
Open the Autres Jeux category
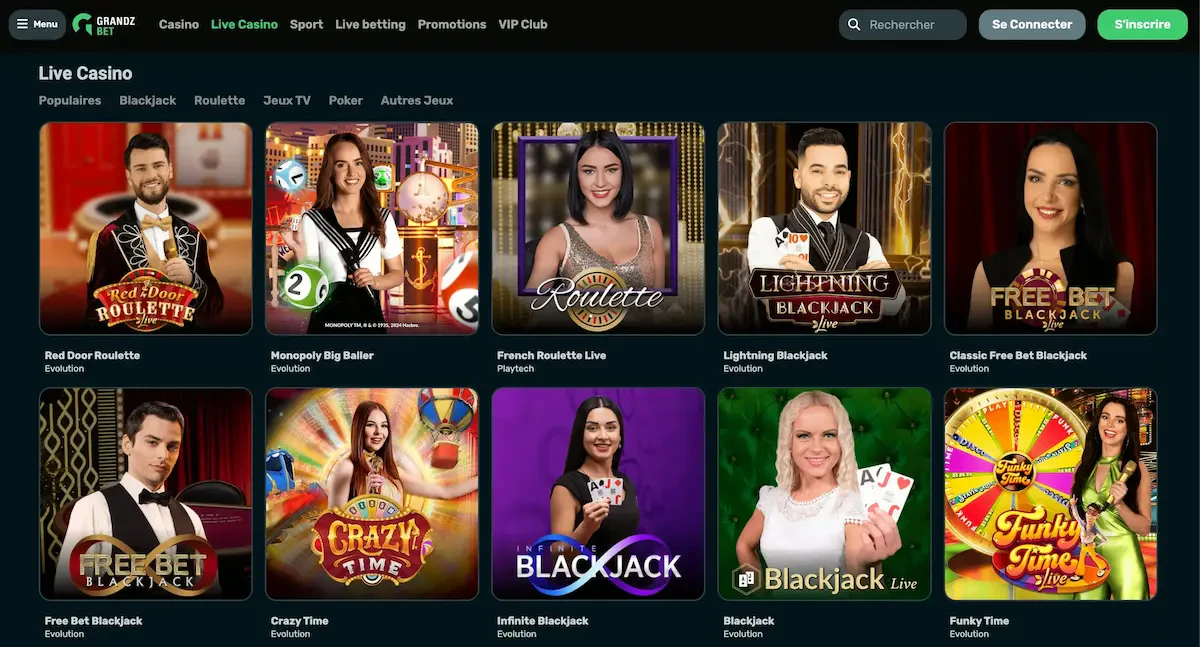417,100
